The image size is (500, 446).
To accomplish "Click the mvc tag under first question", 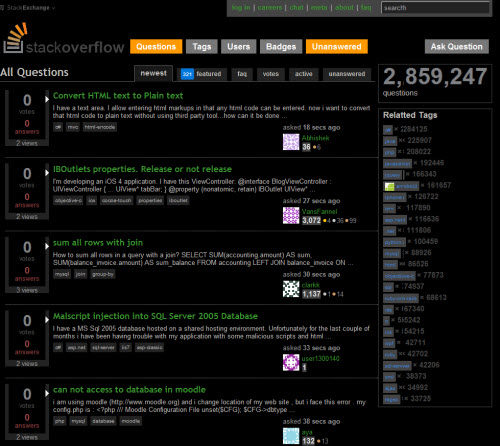I will [73, 127].
